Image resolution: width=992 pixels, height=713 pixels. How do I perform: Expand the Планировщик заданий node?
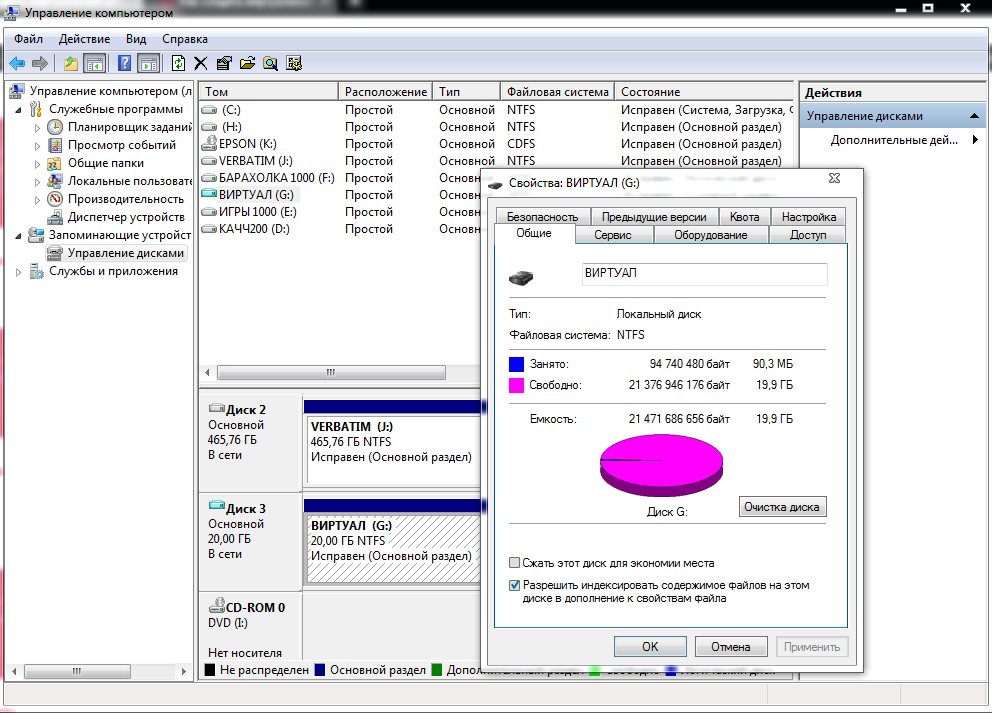tap(37, 128)
